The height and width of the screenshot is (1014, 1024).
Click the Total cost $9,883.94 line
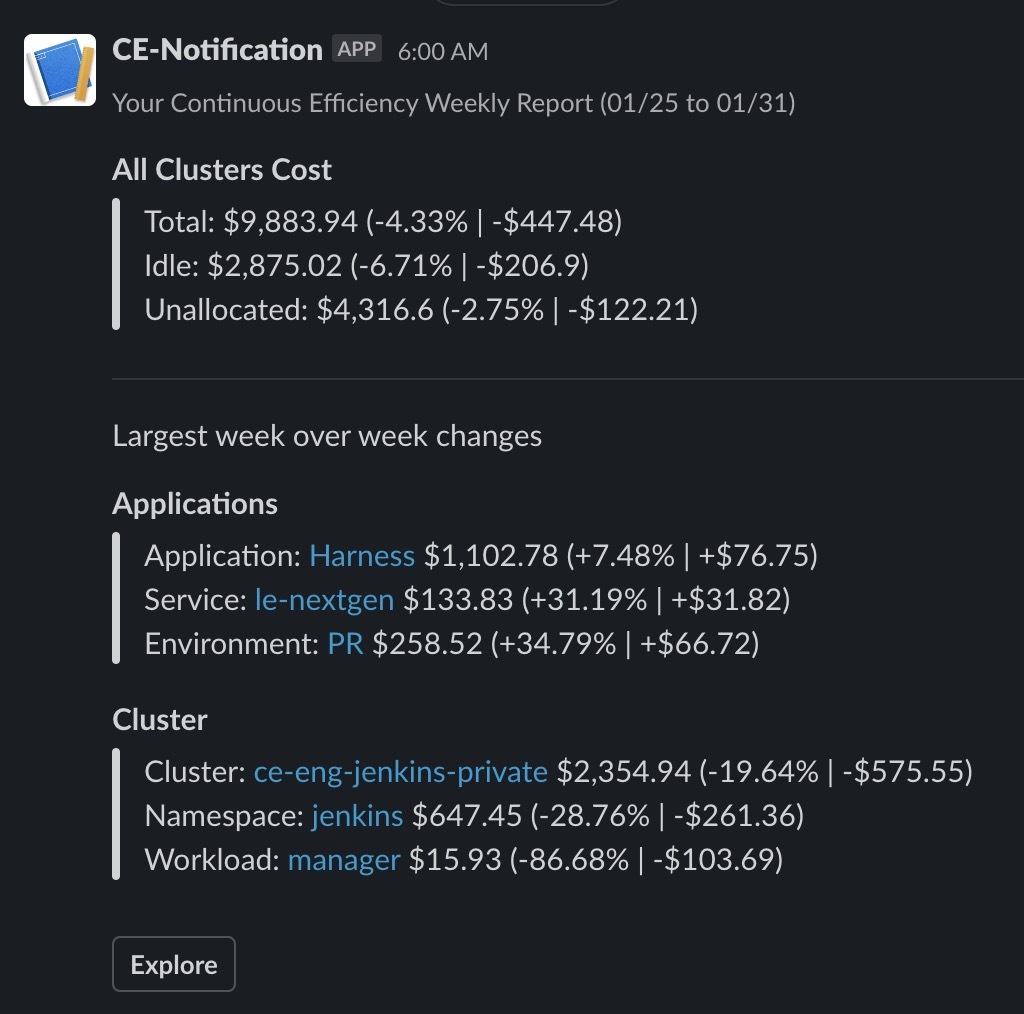pyautogui.click(x=383, y=222)
